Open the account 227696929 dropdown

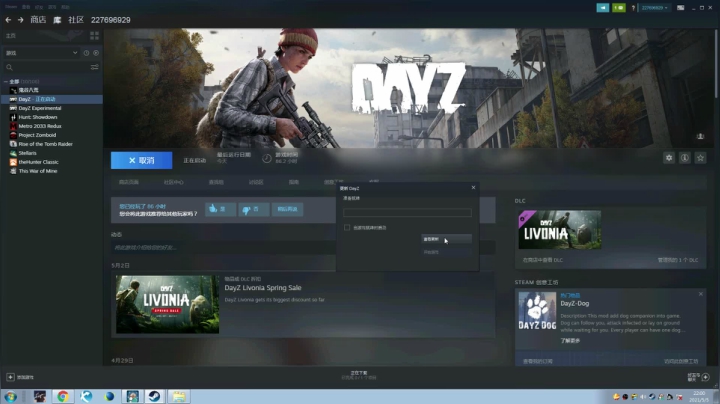[x=654, y=8]
